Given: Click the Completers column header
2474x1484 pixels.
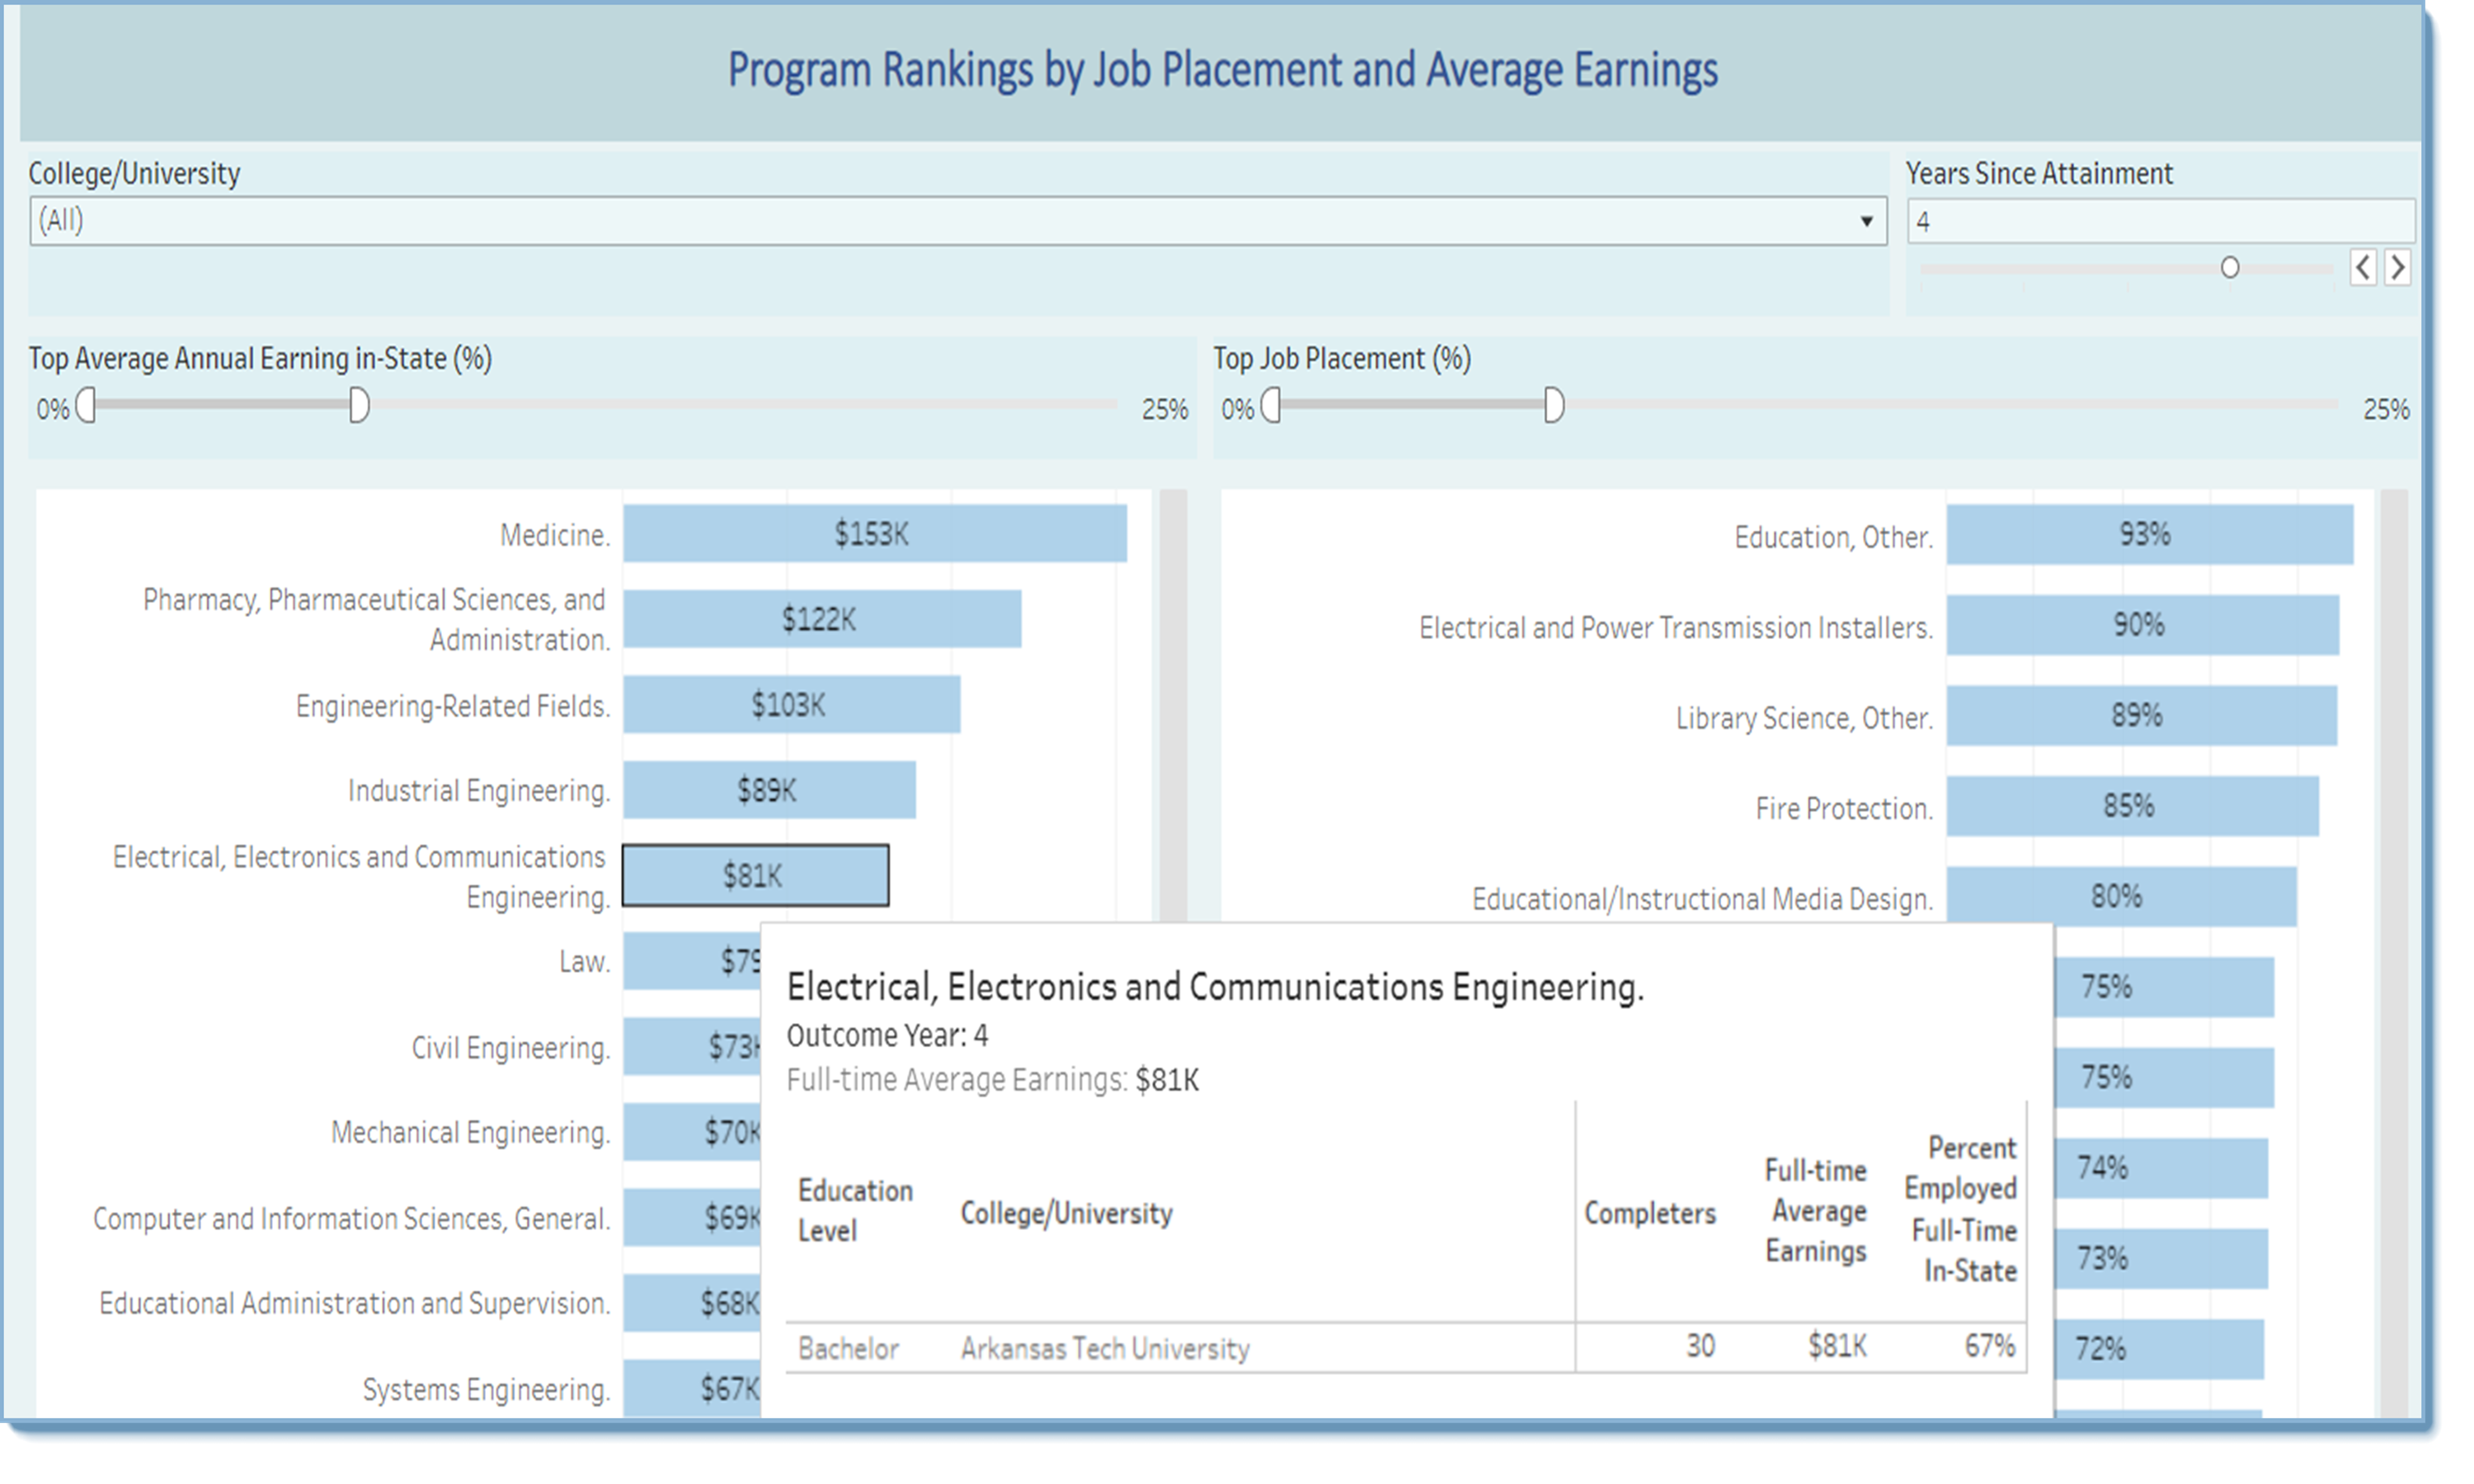Looking at the screenshot, I should tap(1650, 1213).
